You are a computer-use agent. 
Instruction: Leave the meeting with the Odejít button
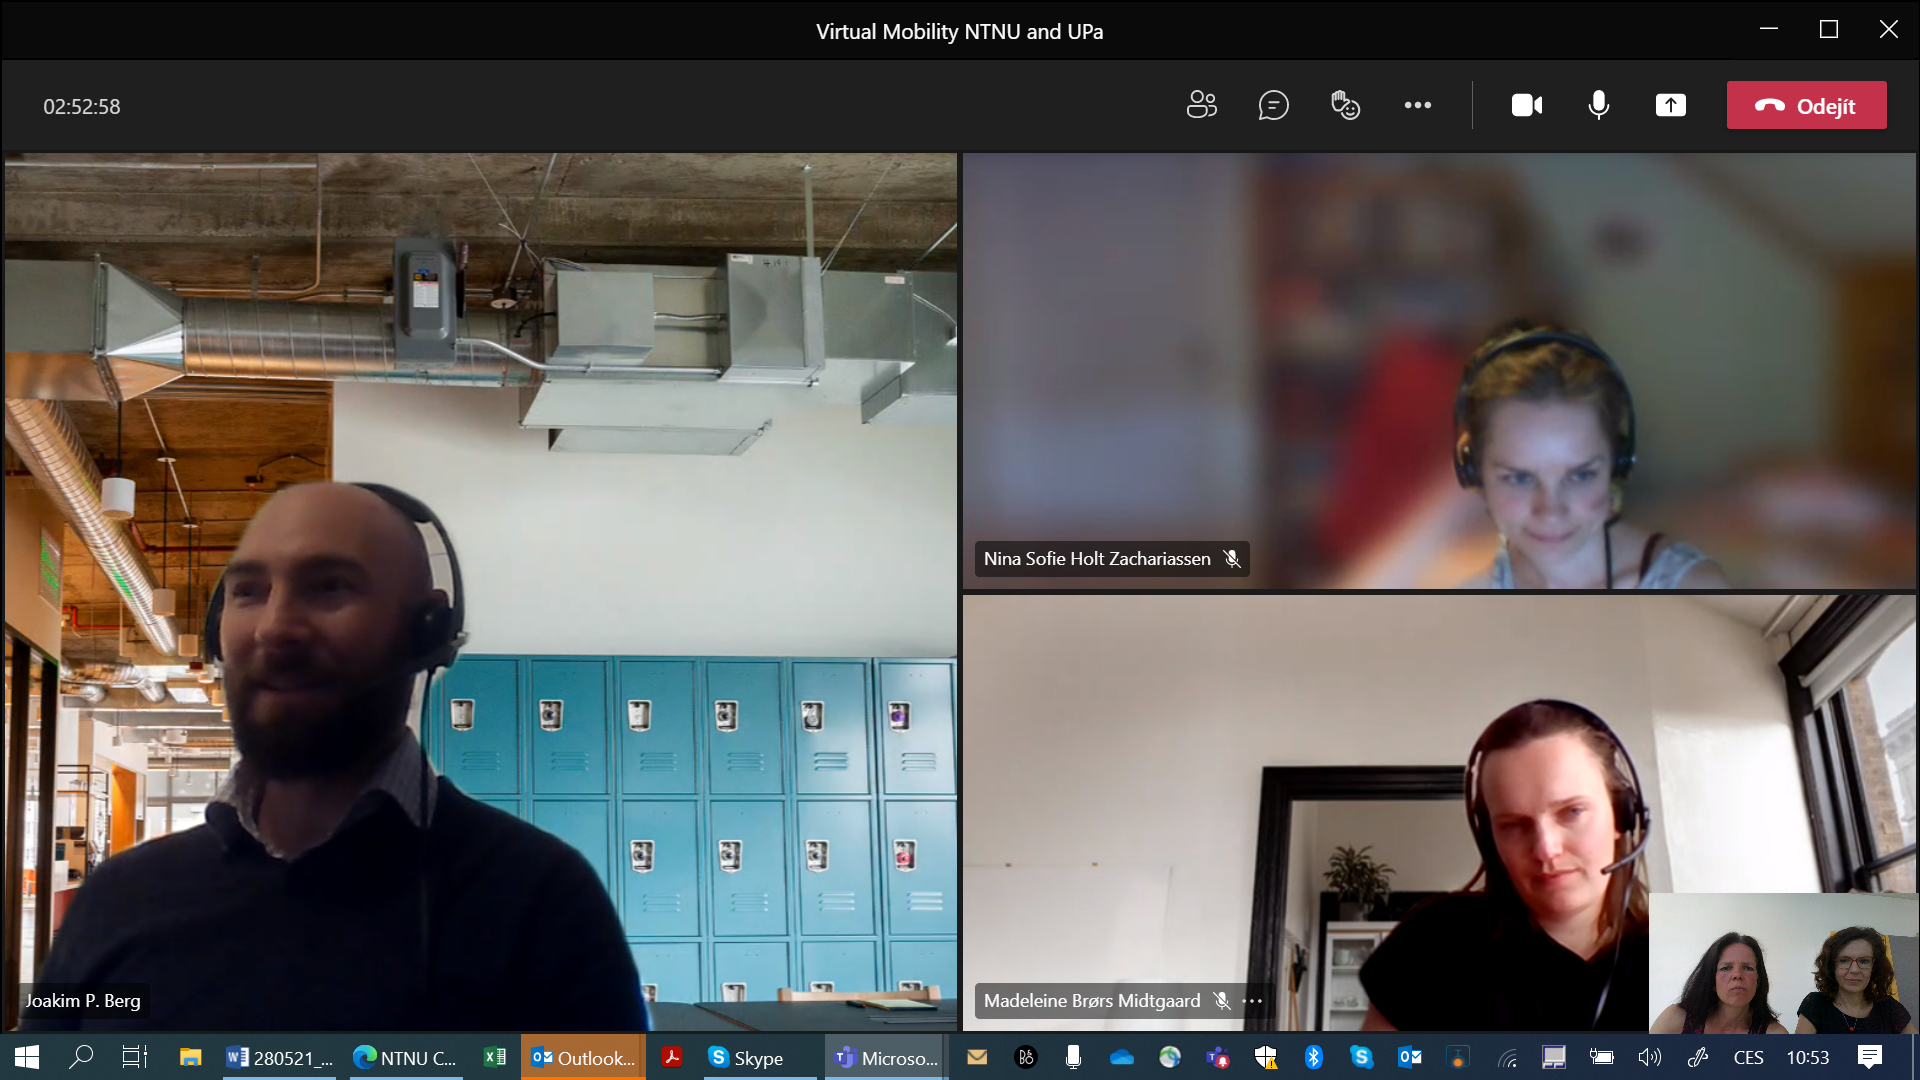coord(1806,105)
